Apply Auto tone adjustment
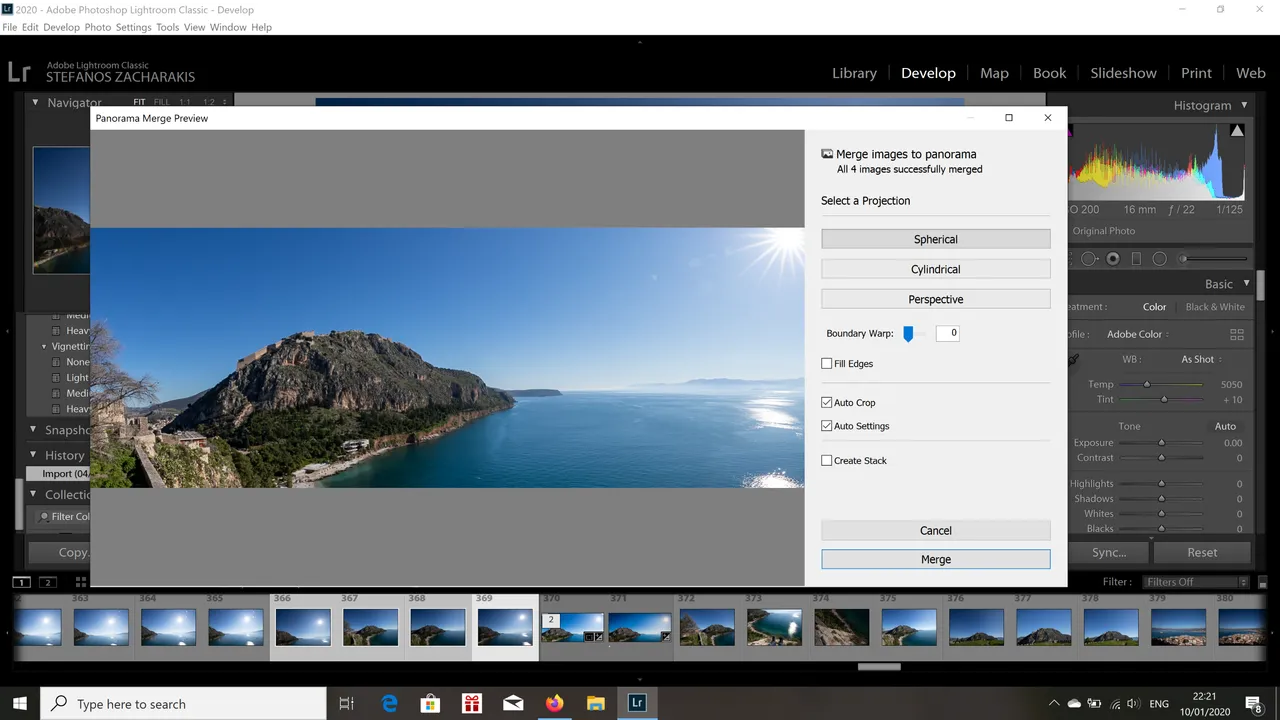1280x720 pixels. click(x=1225, y=426)
